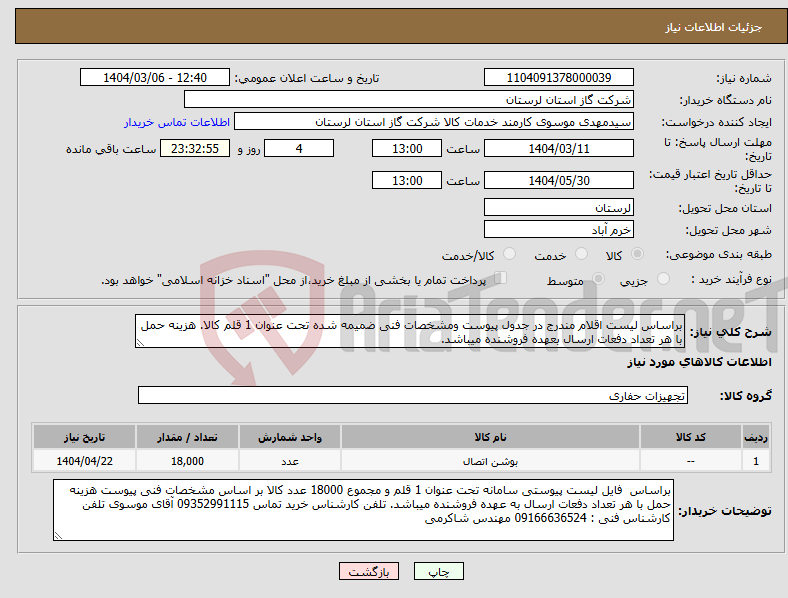Click price validity time field 13:00

407,180
